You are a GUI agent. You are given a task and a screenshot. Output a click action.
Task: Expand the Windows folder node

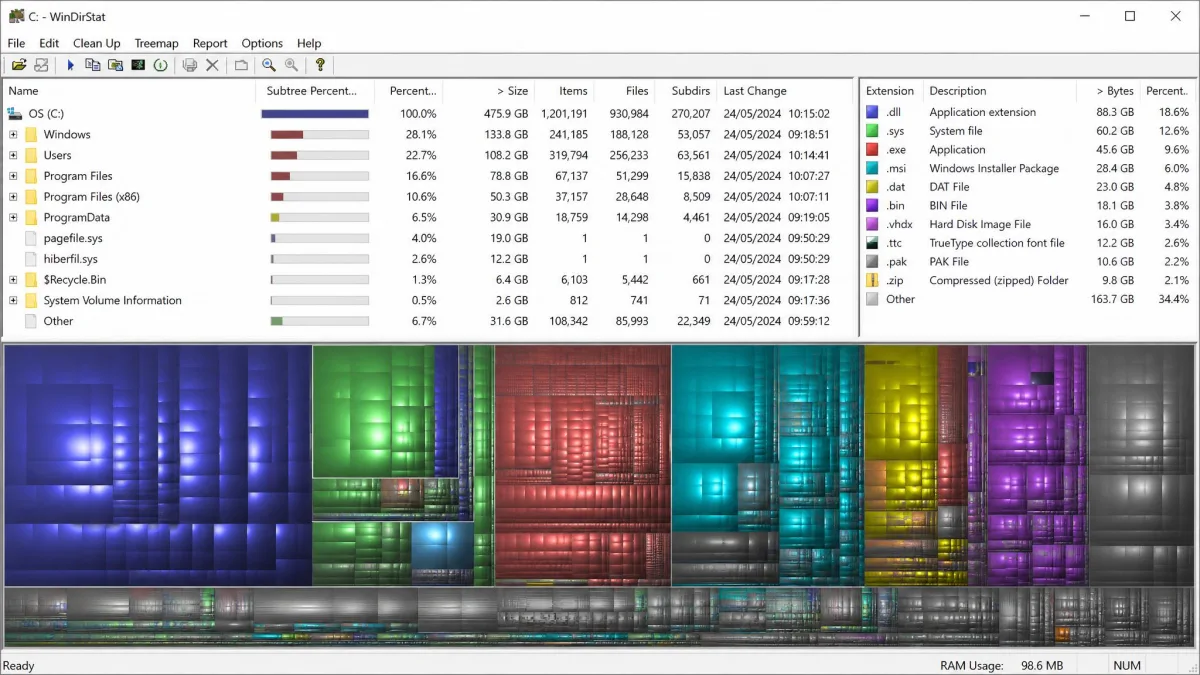point(13,134)
